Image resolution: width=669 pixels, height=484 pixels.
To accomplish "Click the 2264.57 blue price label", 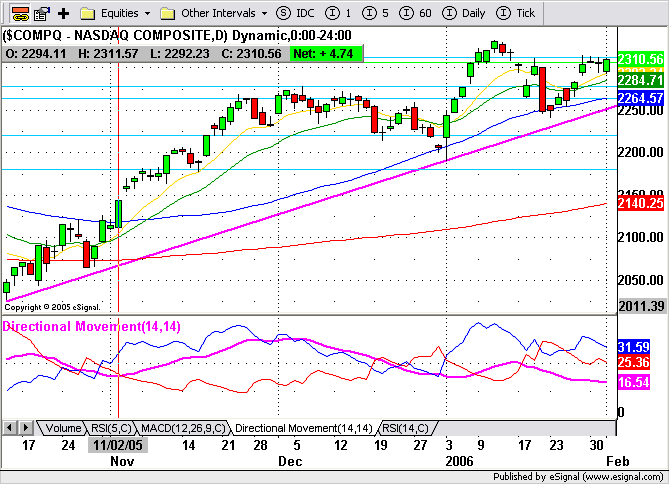I will pos(641,98).
